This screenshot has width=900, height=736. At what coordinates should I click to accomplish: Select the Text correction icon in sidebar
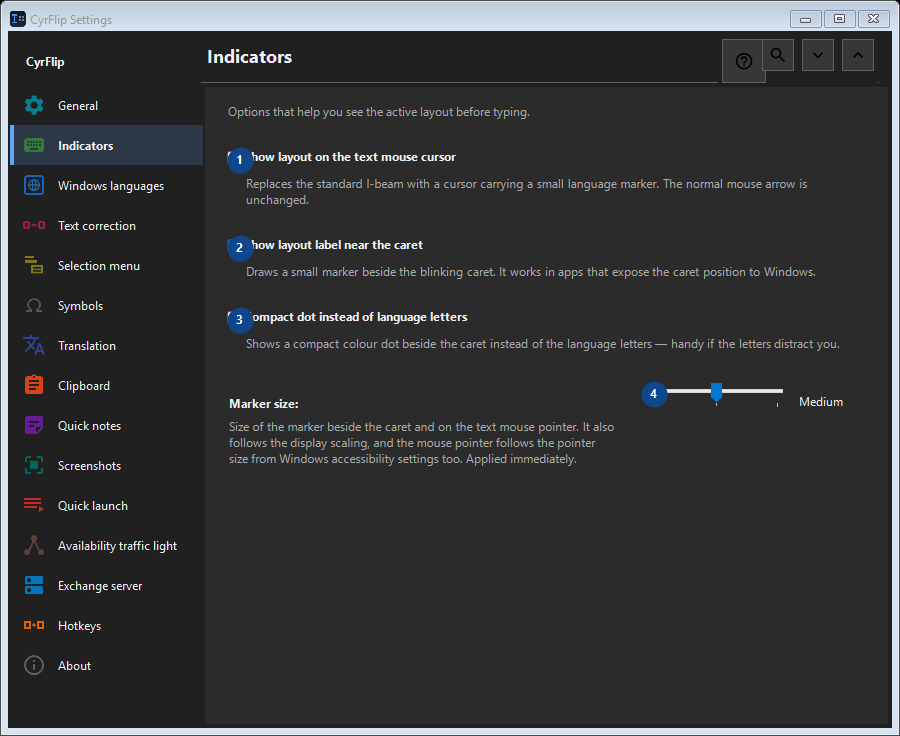pyautogui.click(x=34, y=226)
